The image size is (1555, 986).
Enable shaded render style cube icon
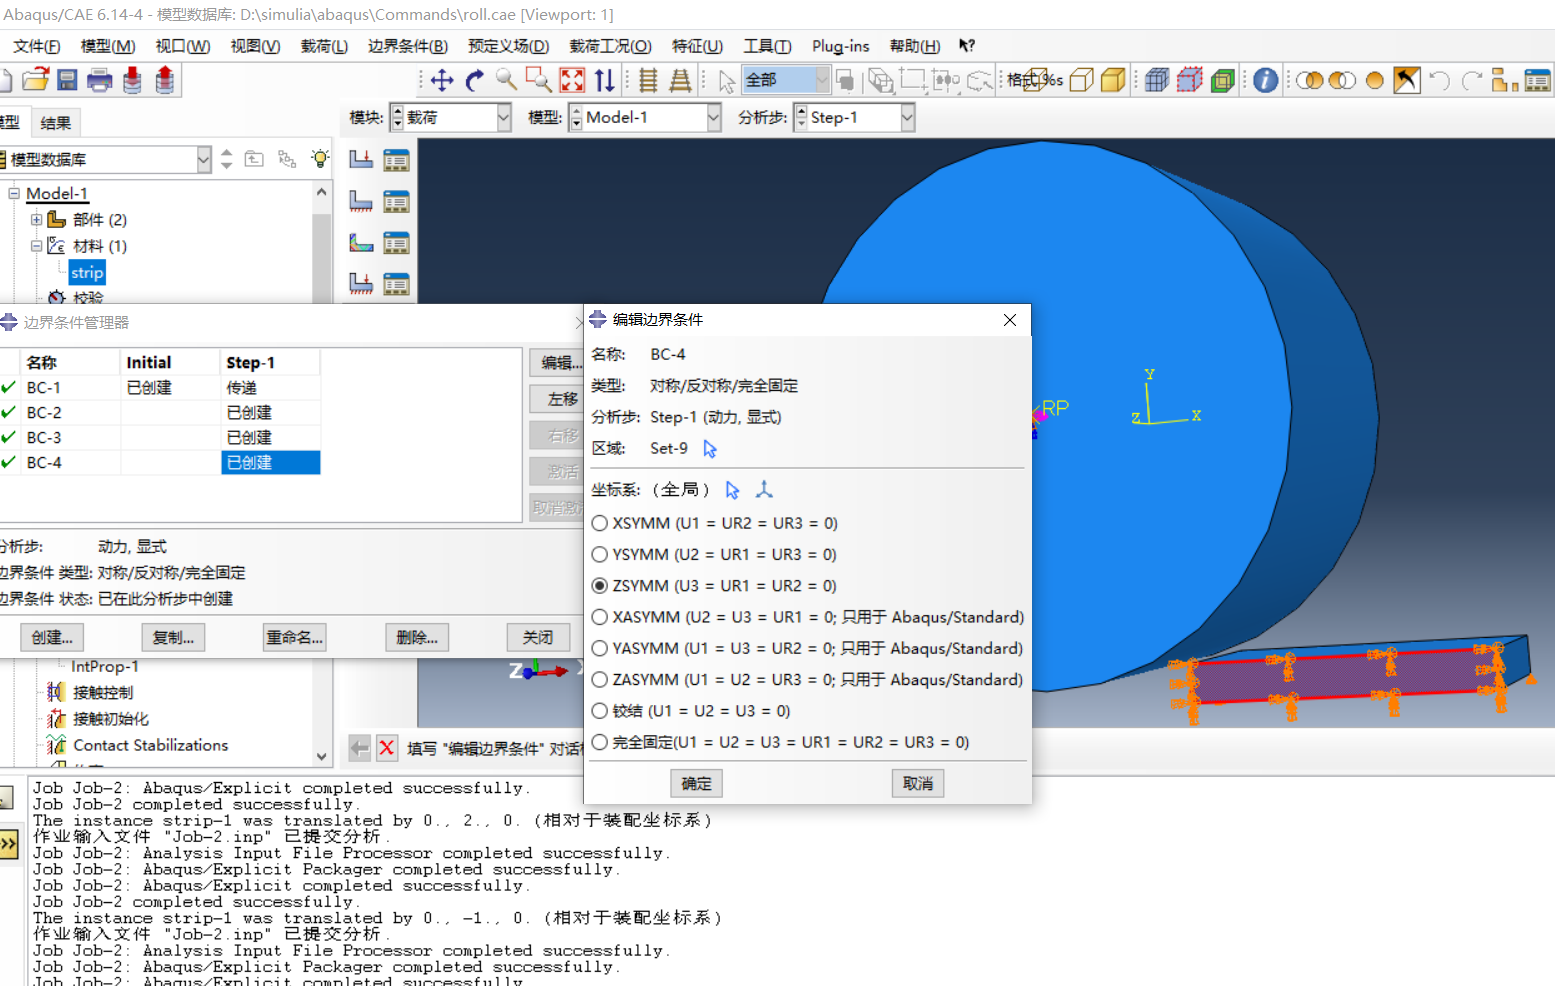(x=1113, y=81)
